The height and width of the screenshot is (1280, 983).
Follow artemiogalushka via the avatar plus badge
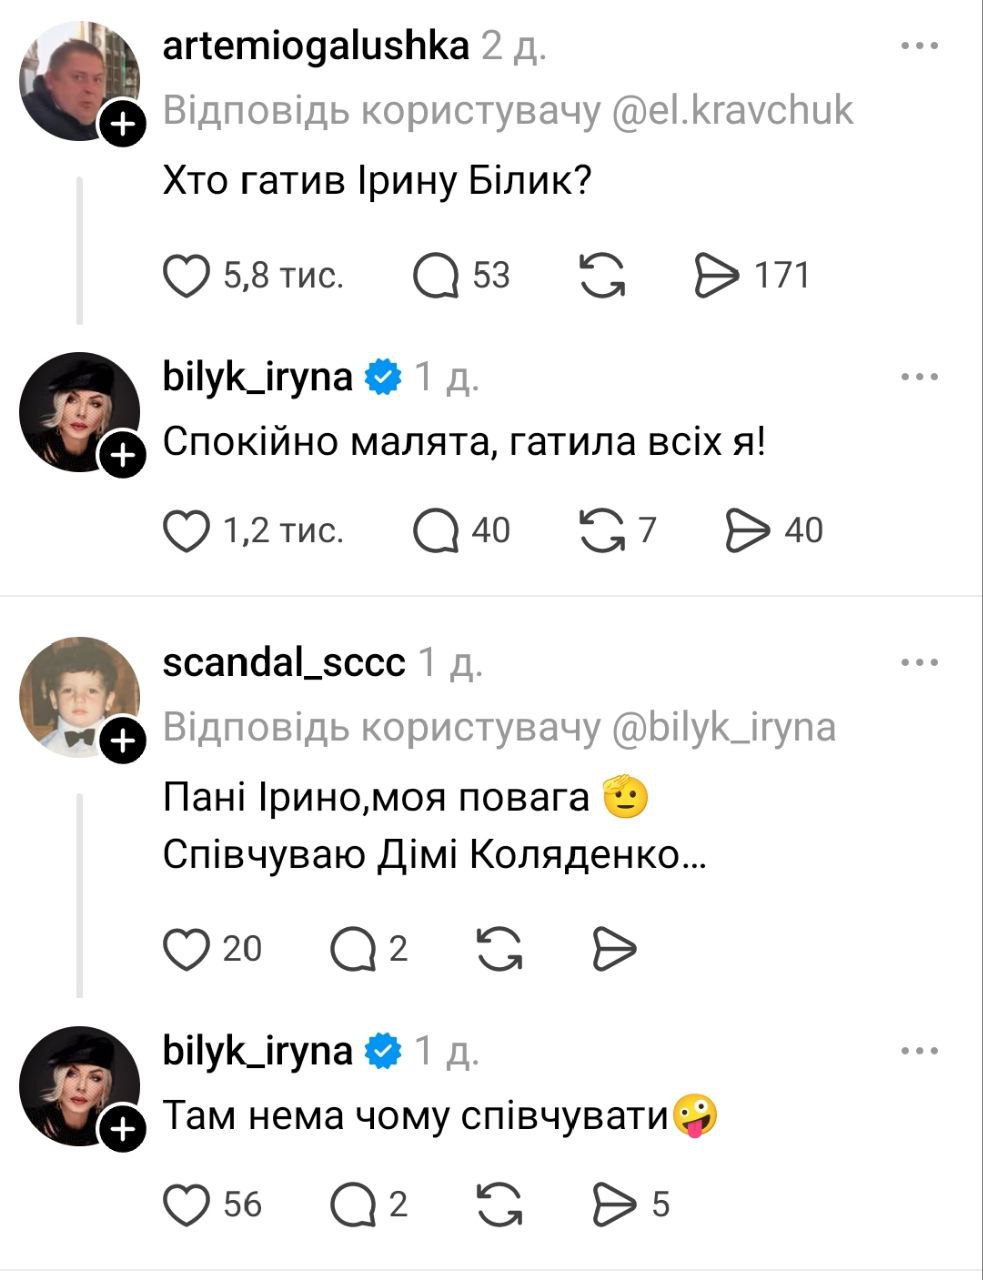(x=122, y=126)
